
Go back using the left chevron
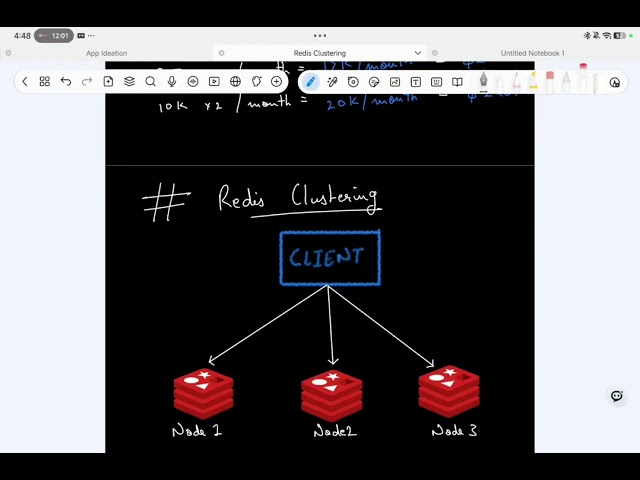click(24, 82)
